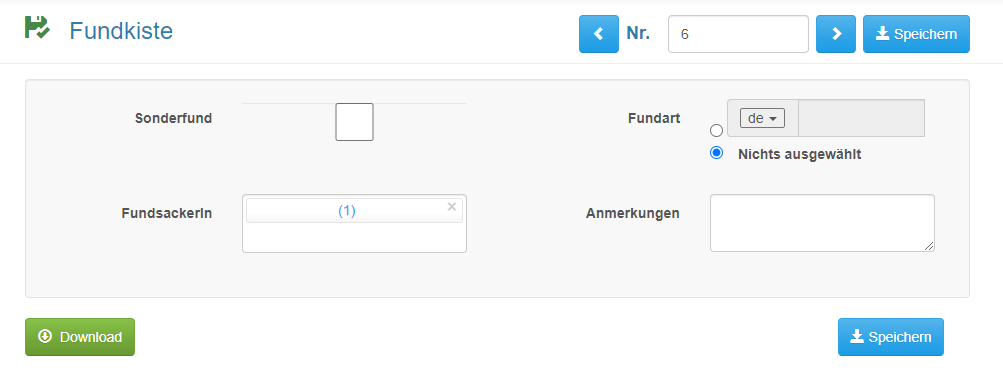The width and height of the screenshot is (1003, 392).
Task: Focus the Nr. number input field
Action: point(738,34)
